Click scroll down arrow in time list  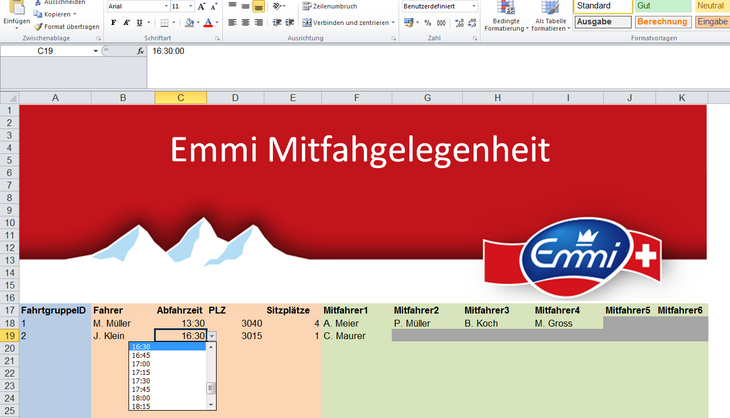(211, 405)
